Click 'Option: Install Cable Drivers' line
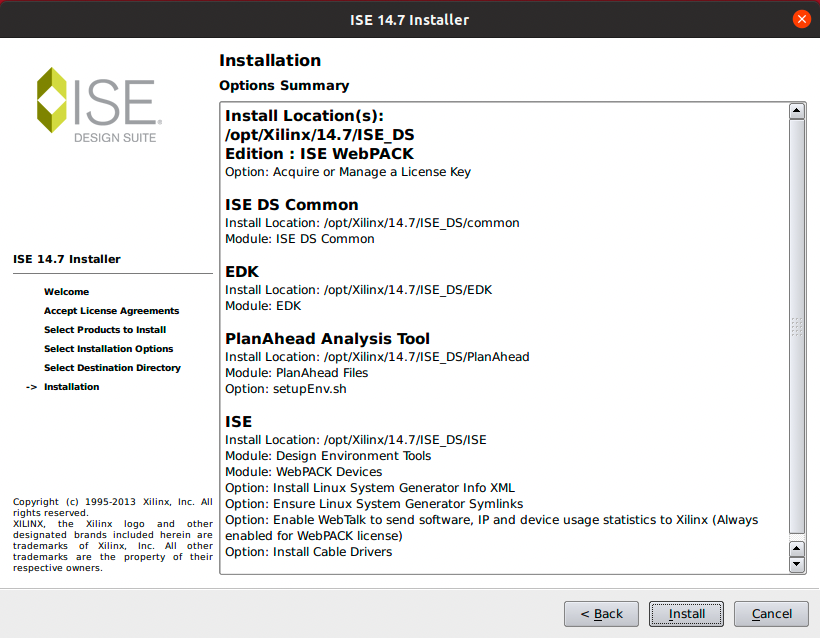 pyautogui.click(x=309, y=552)
